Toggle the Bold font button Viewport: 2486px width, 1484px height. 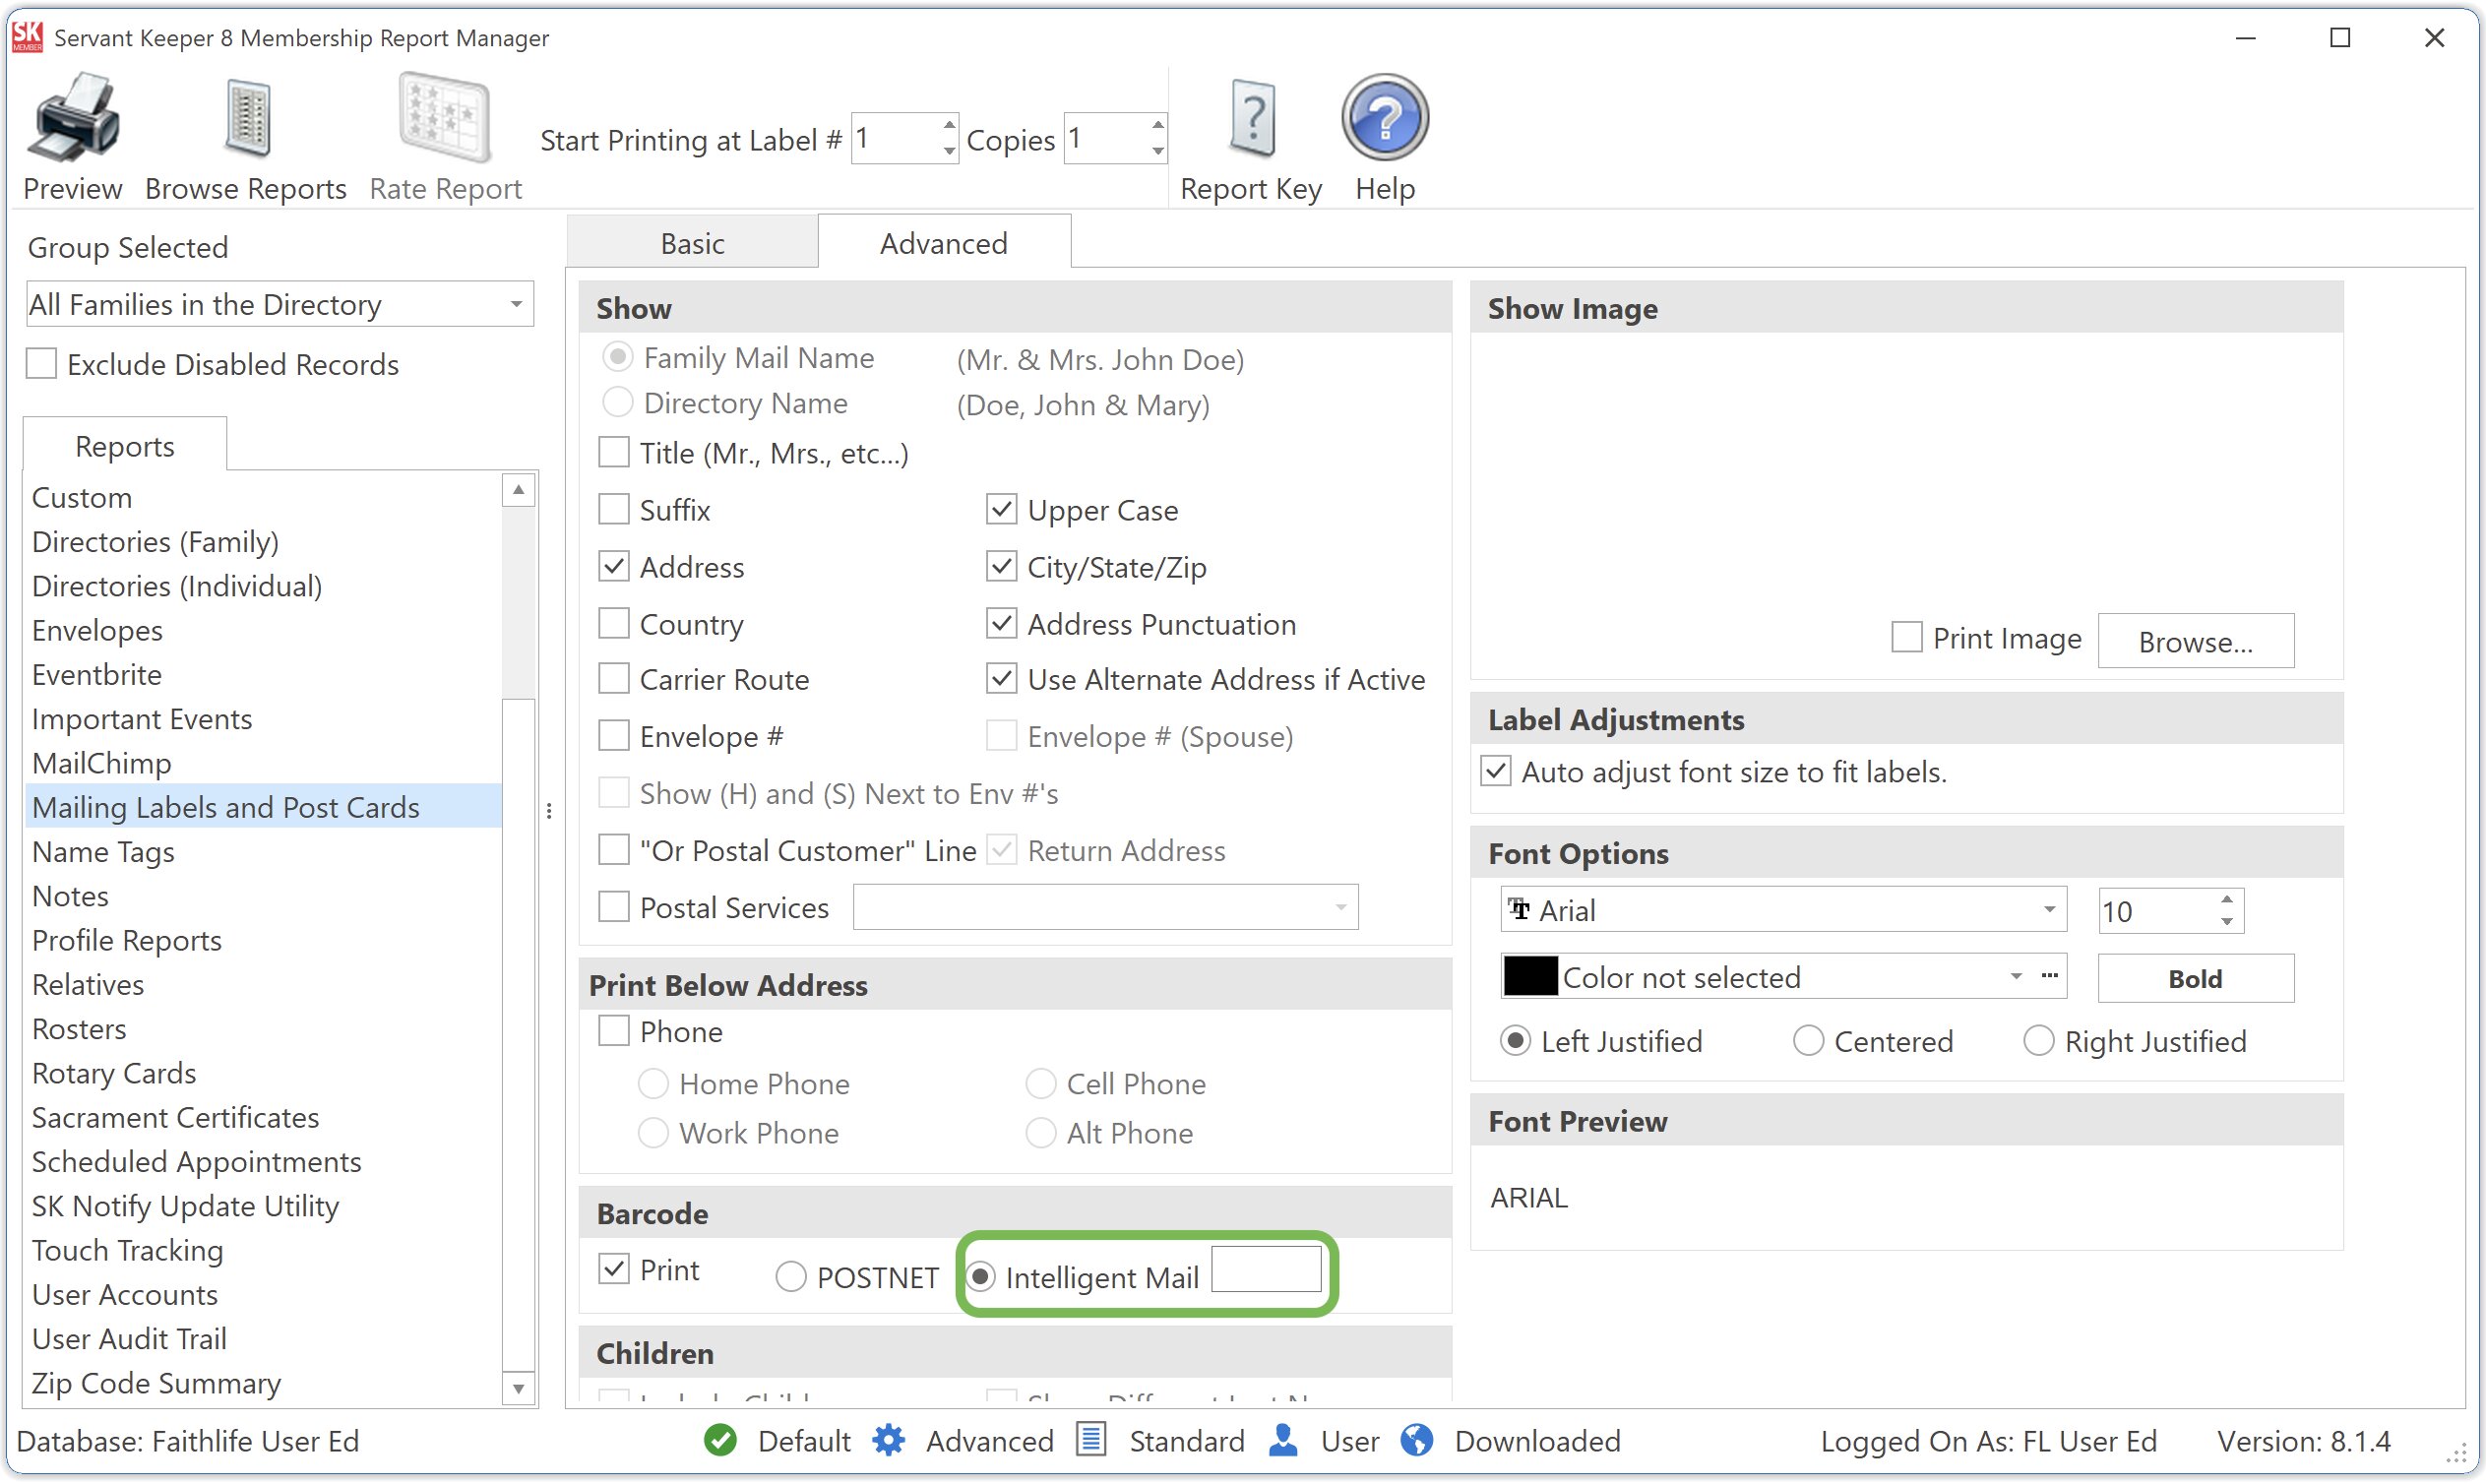(x=2195, y=978)
